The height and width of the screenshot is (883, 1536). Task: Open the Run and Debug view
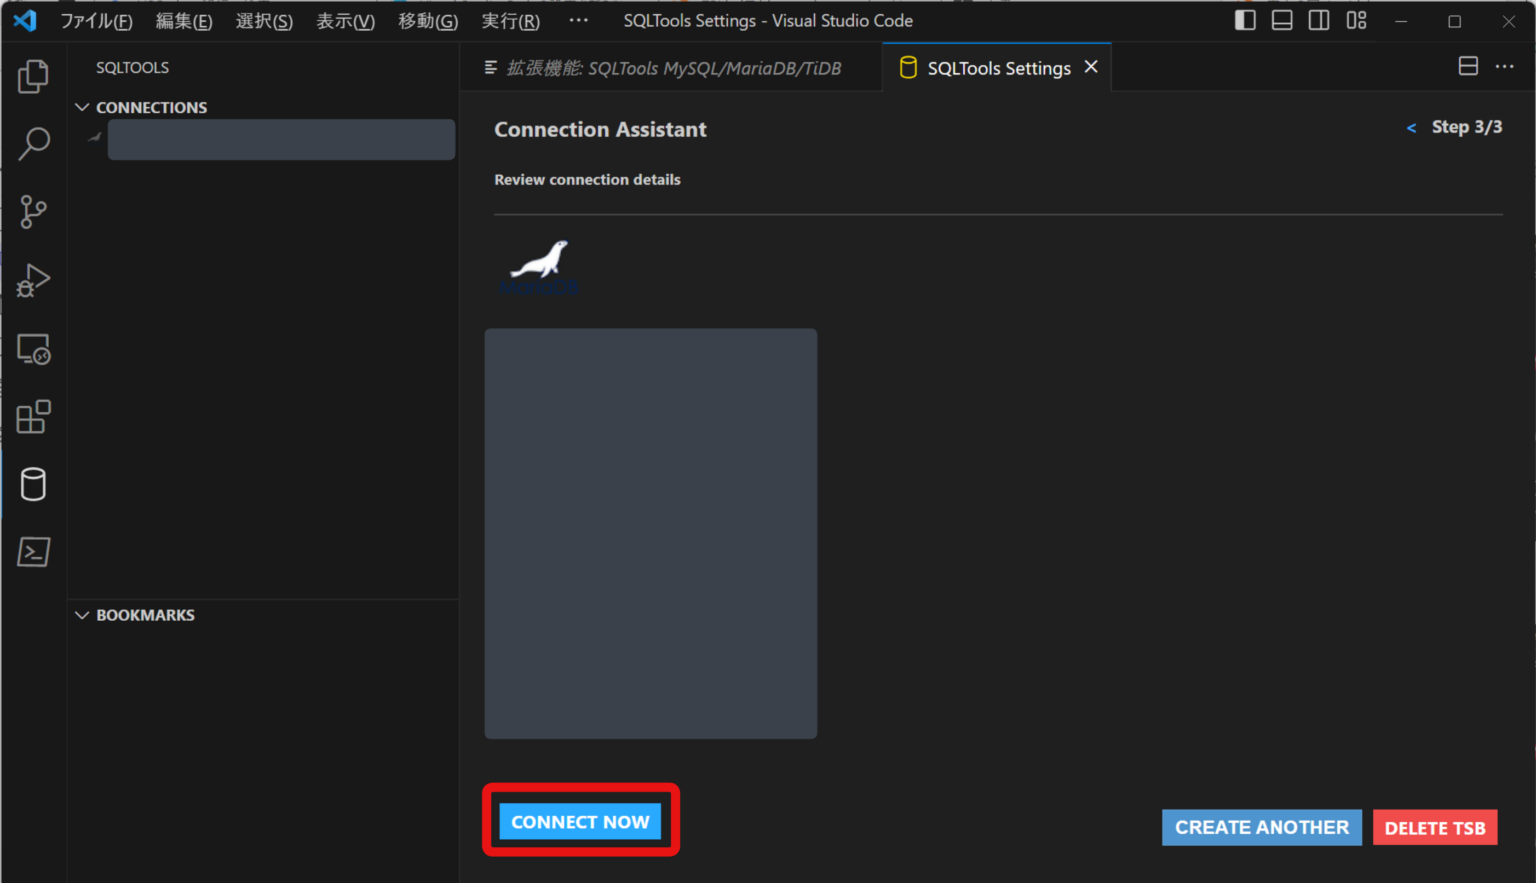[33, 280]
